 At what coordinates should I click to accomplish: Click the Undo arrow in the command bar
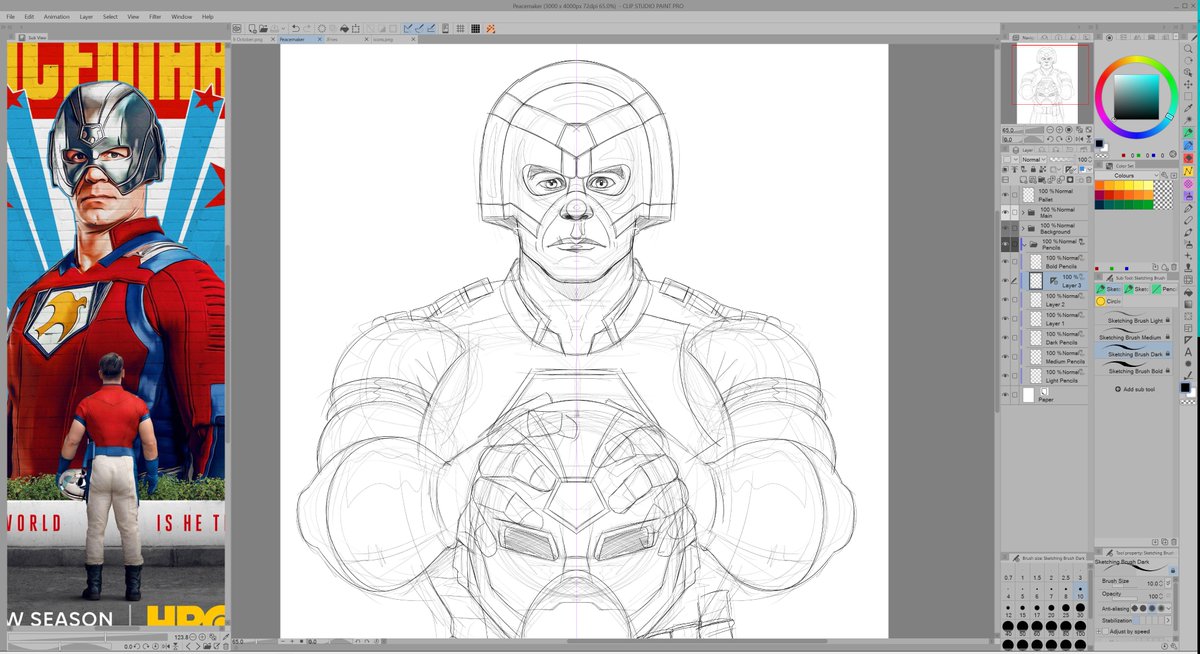(296, 29)
